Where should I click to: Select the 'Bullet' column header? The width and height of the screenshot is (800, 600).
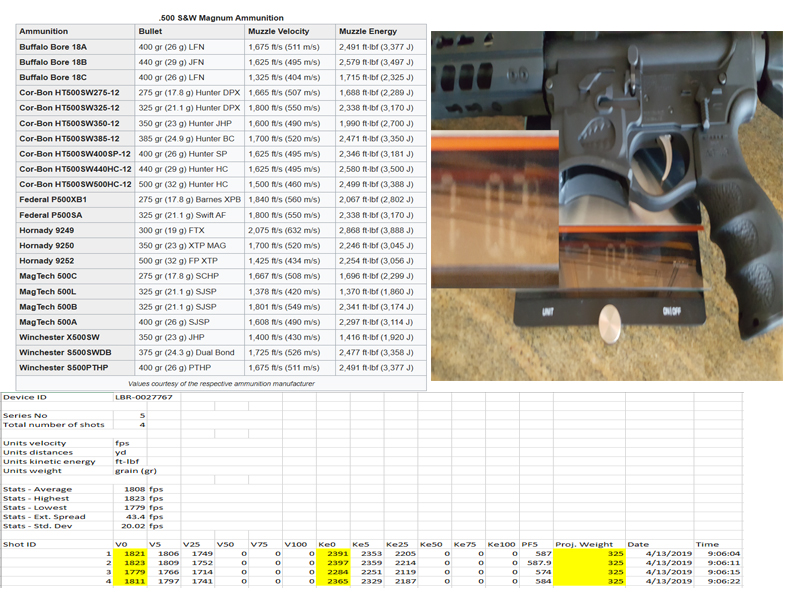tap(190, 32)
